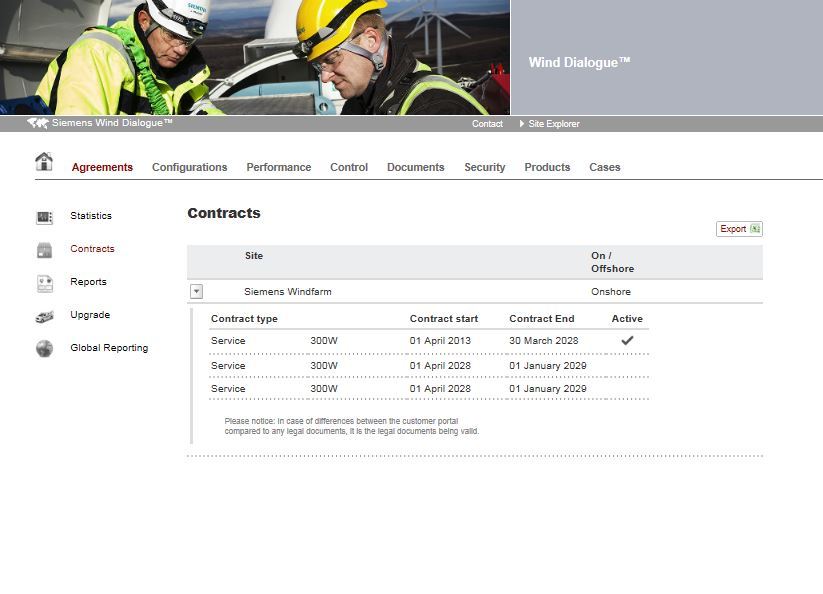Click the Statistics sidebar icon
Screen dimensions: 823x594
pos(45,217)
